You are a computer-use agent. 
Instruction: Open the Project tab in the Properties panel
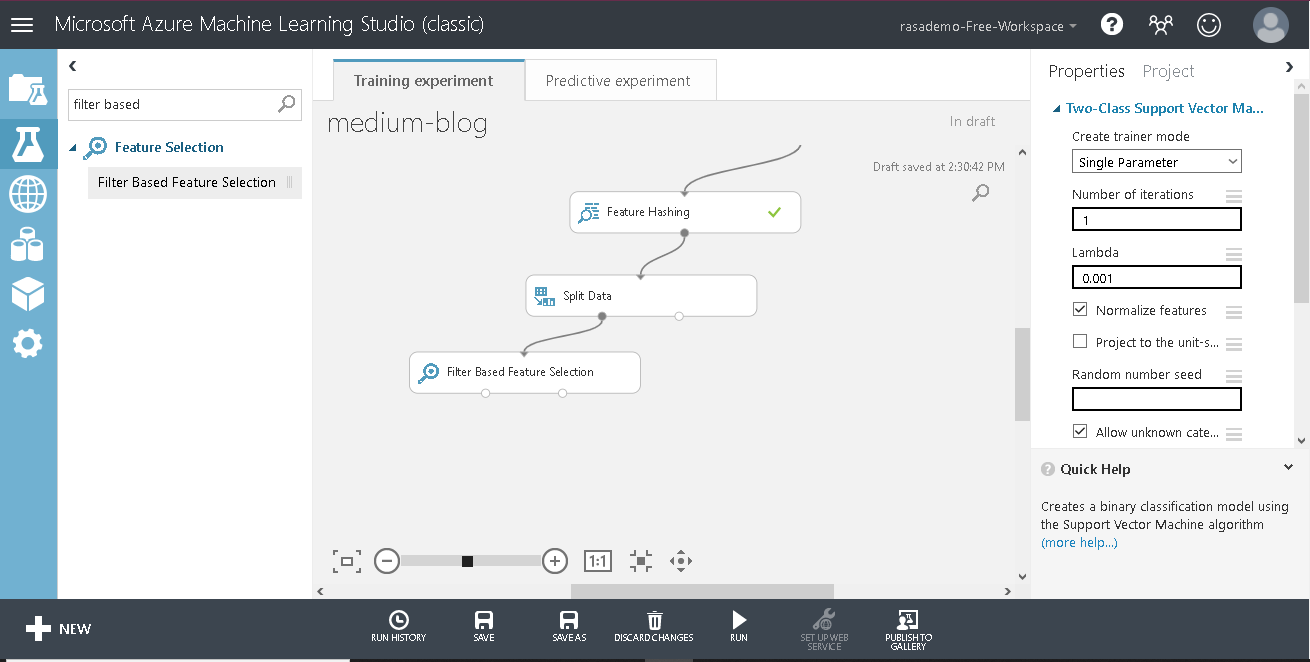[1168, 71]
